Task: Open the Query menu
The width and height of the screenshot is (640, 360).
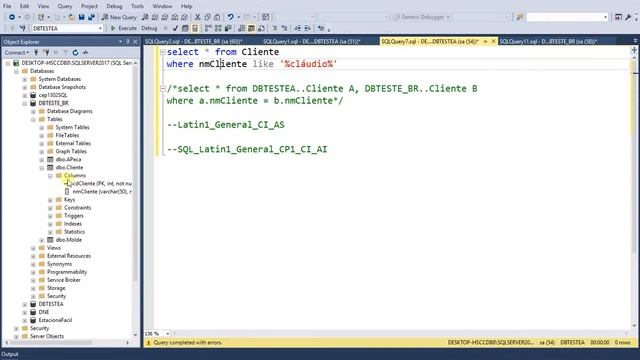Action: pyautogui.click(x=65, y=6)
